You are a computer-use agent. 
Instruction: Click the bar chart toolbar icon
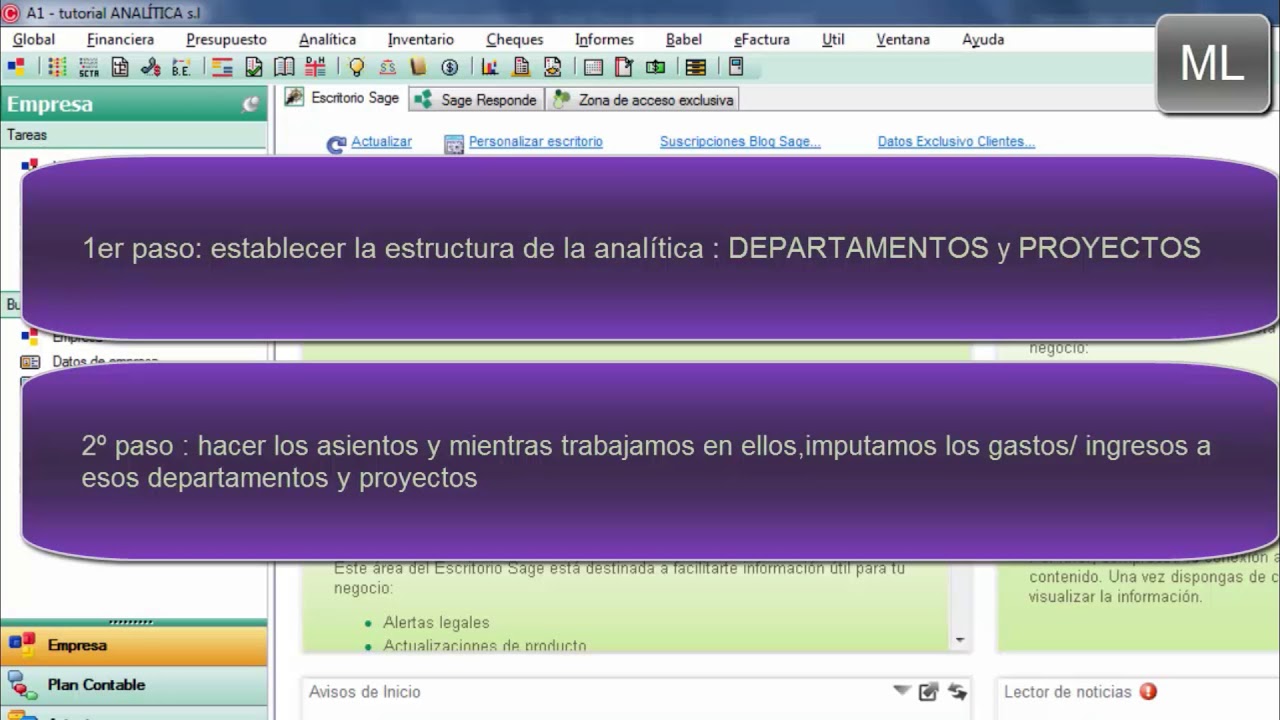(490, 67)
